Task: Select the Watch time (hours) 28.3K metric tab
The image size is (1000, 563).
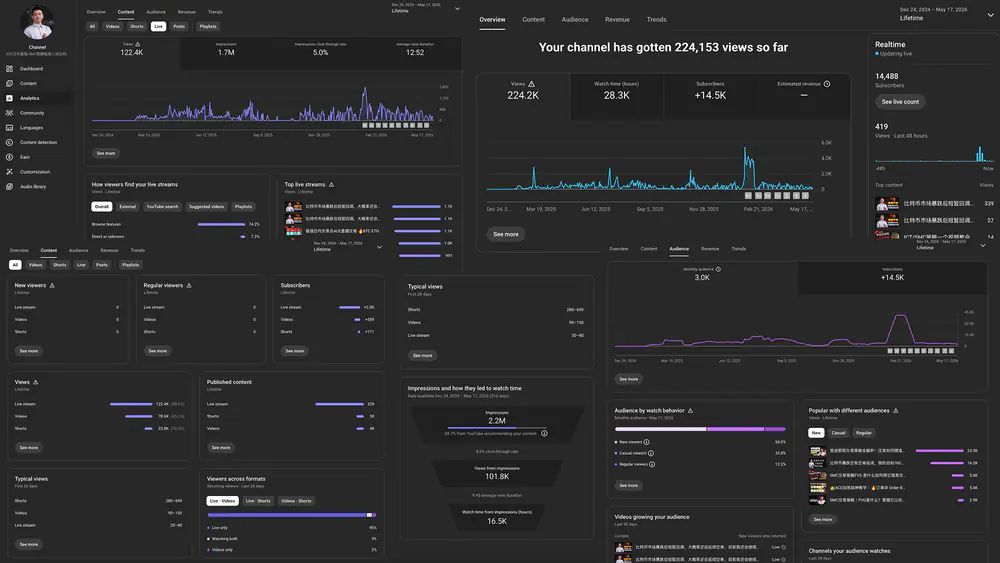Action: [617, 96]
